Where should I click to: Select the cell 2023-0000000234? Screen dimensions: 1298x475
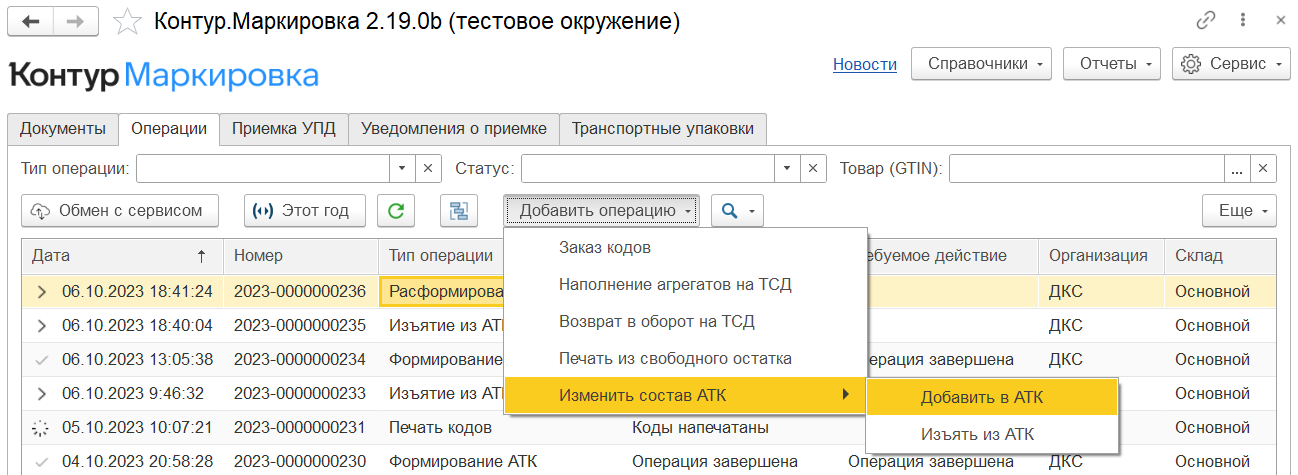300,360
